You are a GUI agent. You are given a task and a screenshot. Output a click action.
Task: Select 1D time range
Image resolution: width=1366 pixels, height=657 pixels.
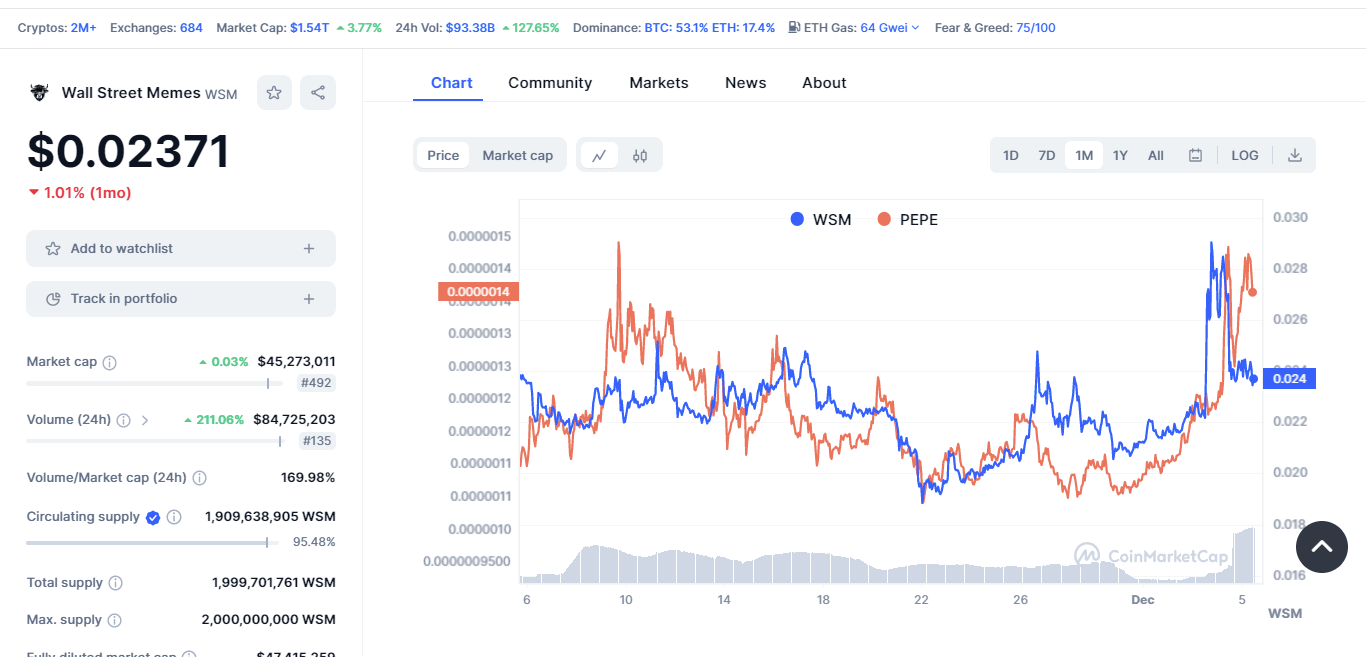1011,155
